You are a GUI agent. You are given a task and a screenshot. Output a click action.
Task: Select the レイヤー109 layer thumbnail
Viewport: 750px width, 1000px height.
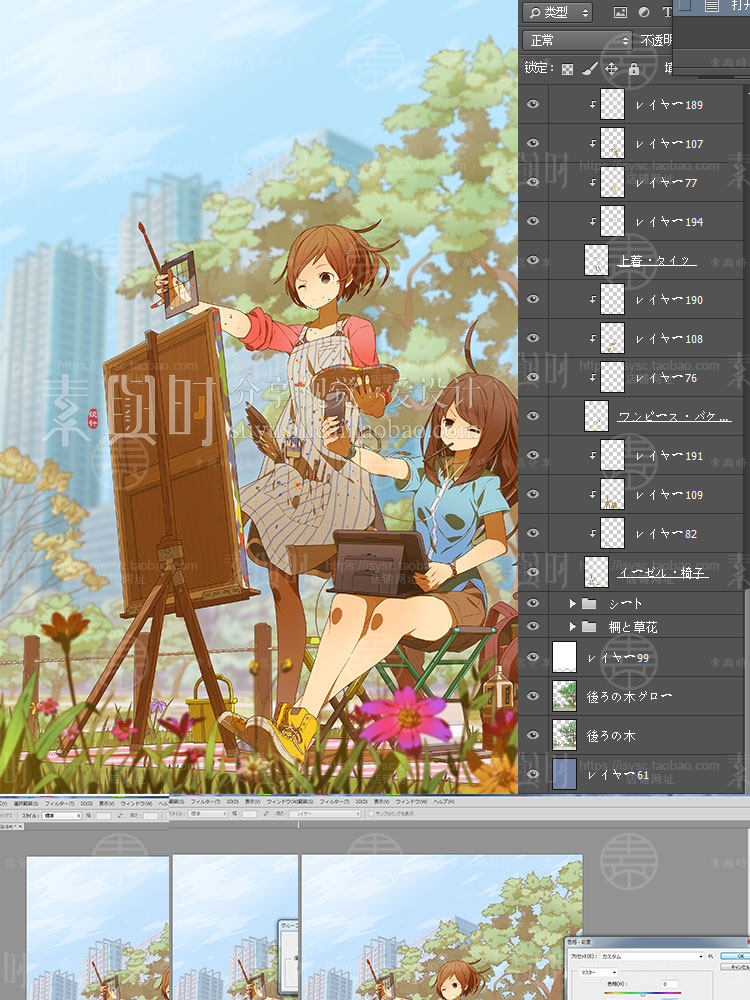pyautogui.click(x=612, y=494)
